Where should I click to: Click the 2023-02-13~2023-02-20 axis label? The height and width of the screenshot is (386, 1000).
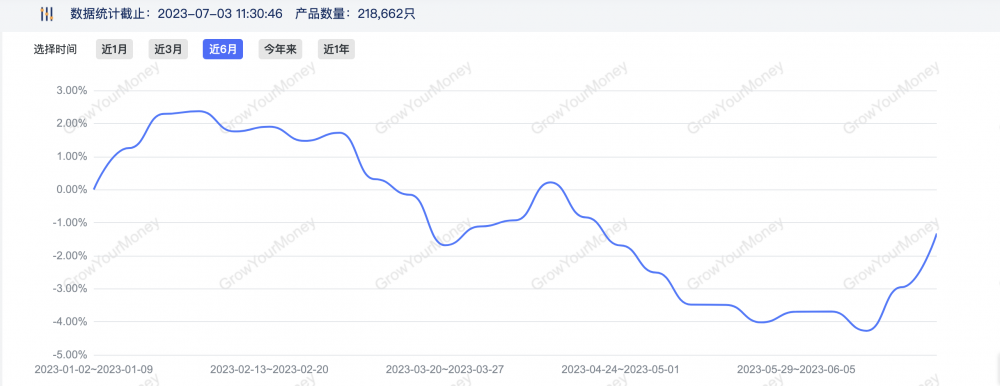(x=269, y=369)
